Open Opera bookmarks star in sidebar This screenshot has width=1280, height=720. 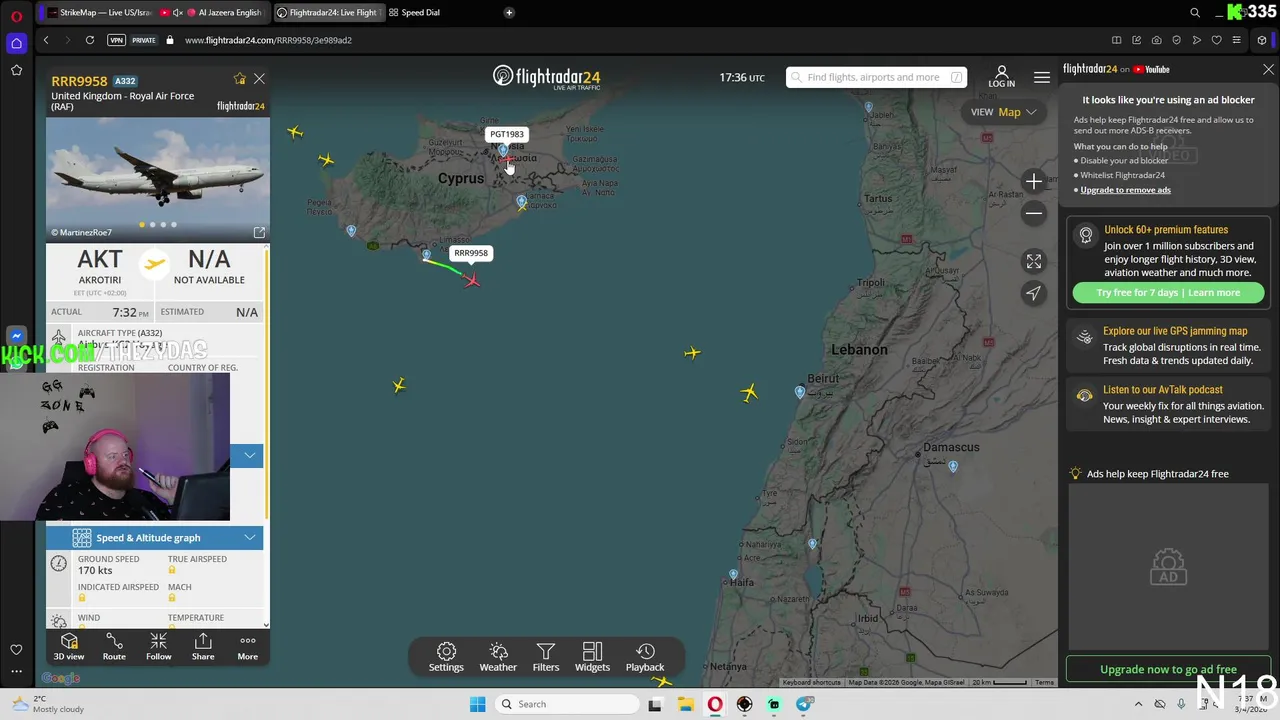click(x=16, y=70)
